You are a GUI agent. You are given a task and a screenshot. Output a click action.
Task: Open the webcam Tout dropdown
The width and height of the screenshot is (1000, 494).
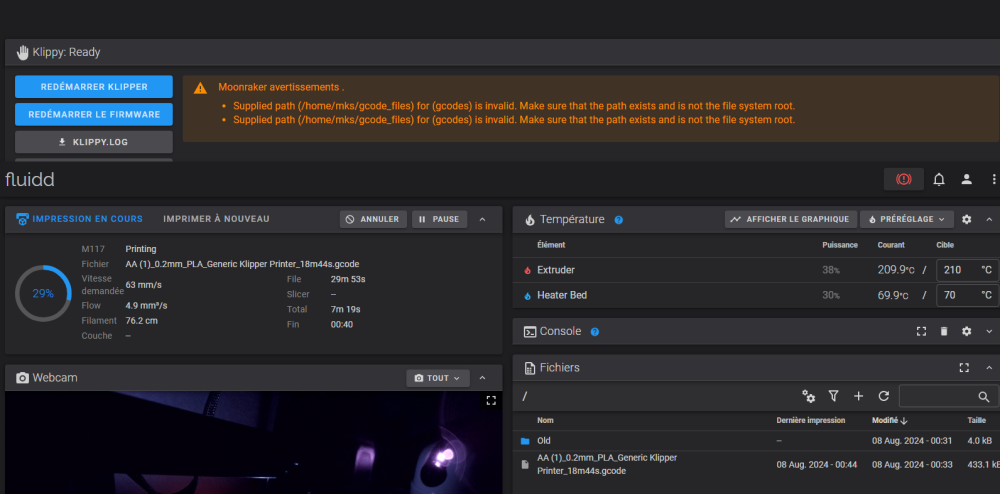pyautogui.click(x=438, y=378)
